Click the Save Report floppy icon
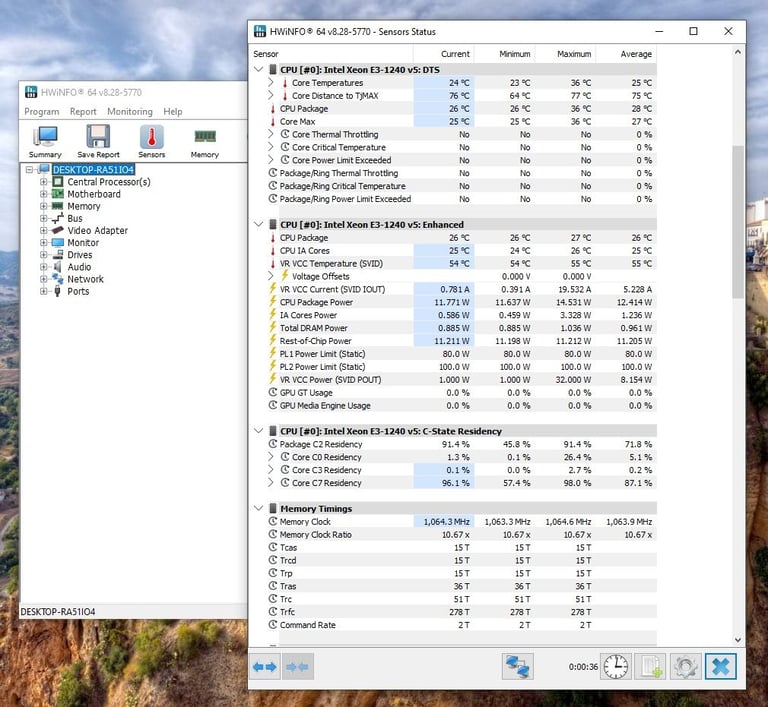 [x=98, y=142]
